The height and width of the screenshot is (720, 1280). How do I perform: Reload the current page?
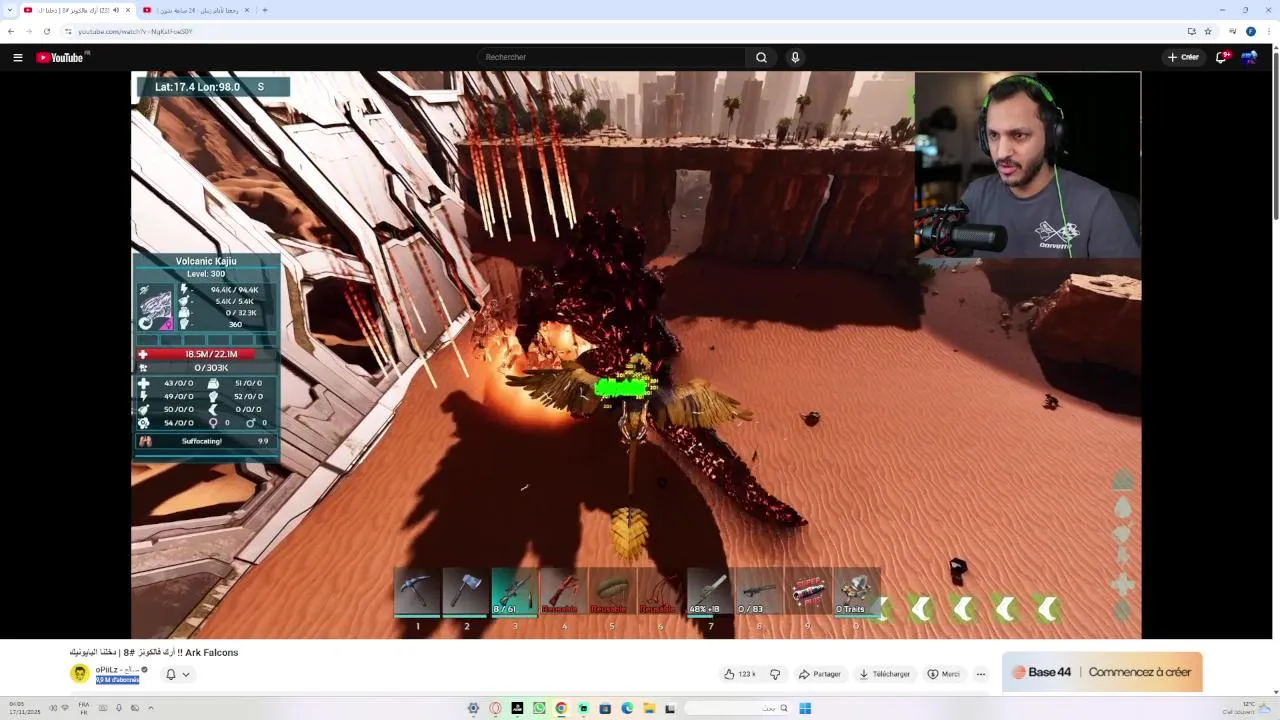(47, 31)
